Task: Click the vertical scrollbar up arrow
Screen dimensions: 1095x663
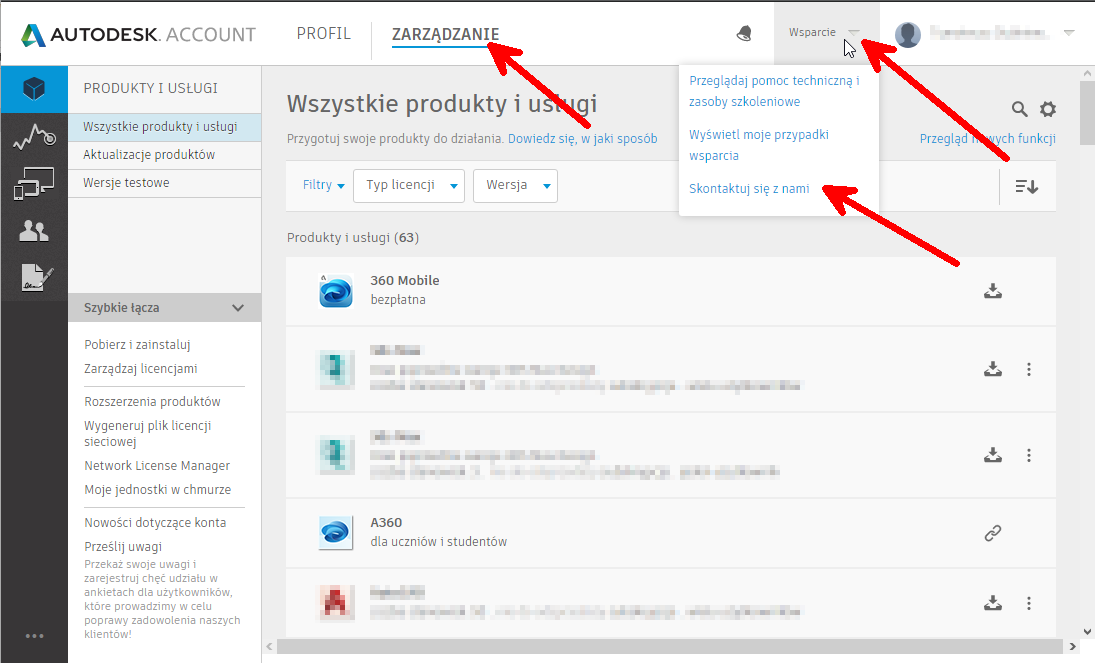Action: [1087, 73]
